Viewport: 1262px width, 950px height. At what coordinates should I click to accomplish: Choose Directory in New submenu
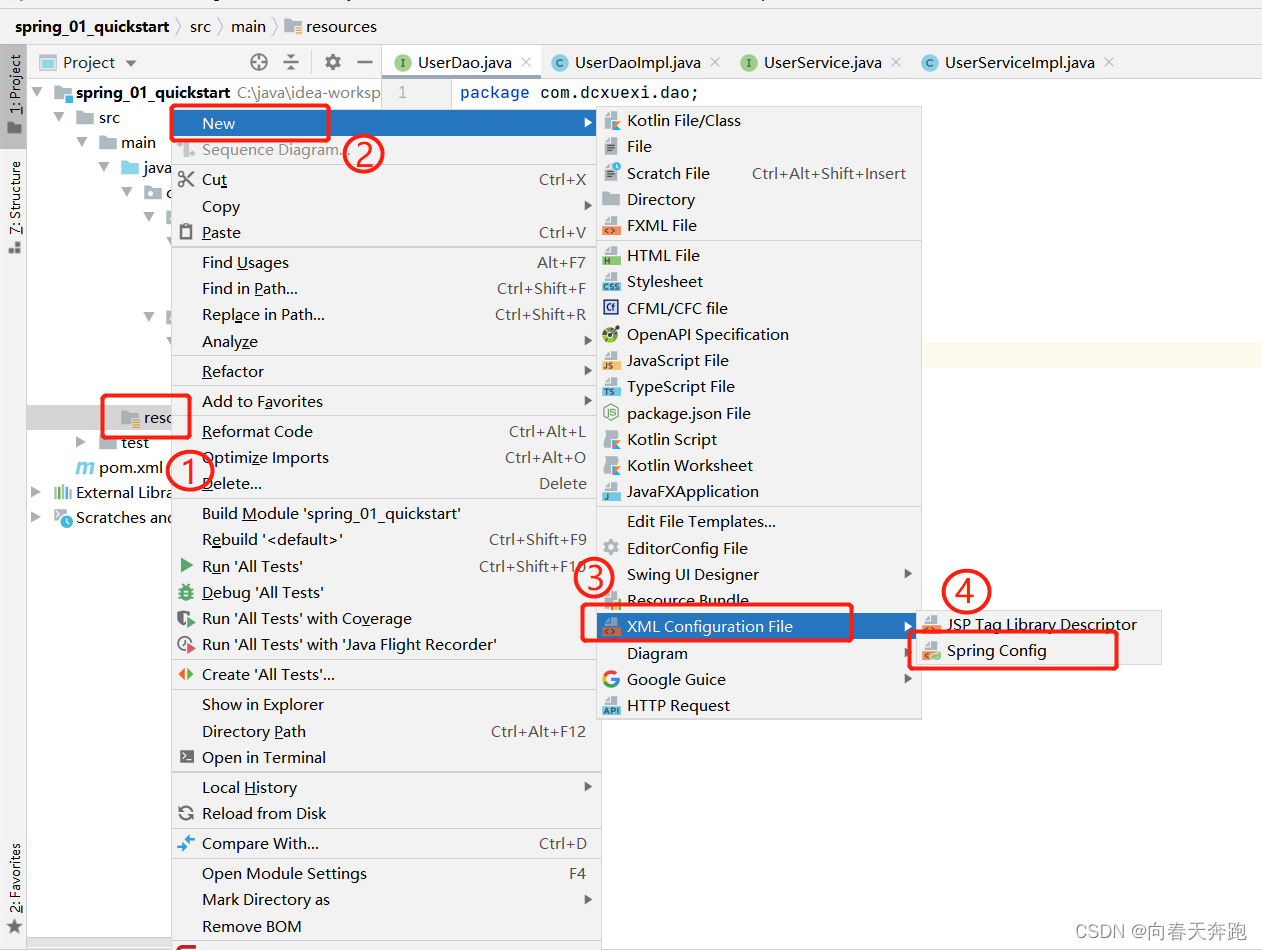(x=758, y=199)
